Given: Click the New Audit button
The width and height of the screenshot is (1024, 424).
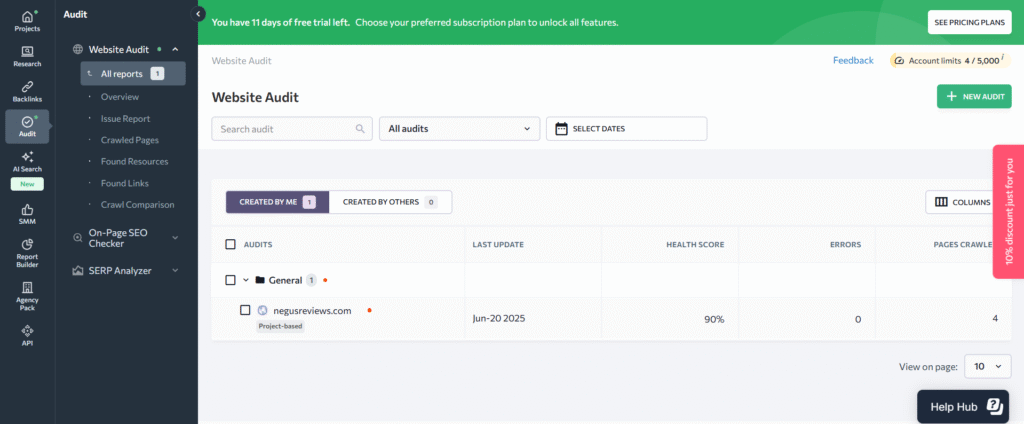Looking at the screenshot, I should [974, 96].
